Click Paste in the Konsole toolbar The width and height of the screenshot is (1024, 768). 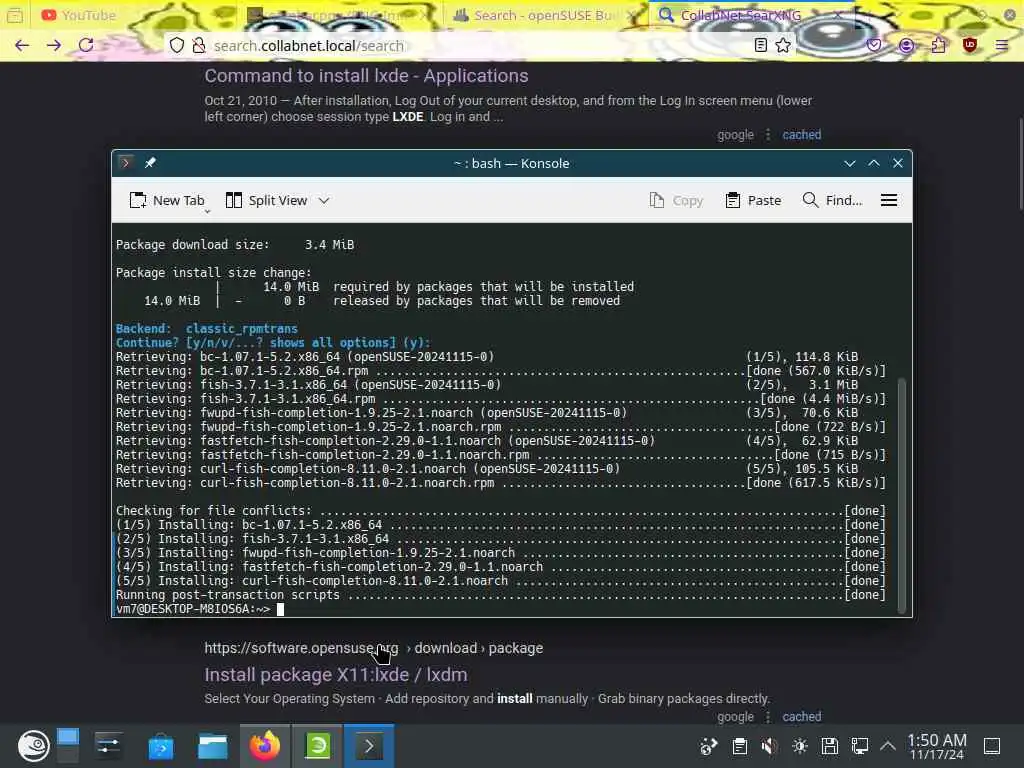point(753,200)
